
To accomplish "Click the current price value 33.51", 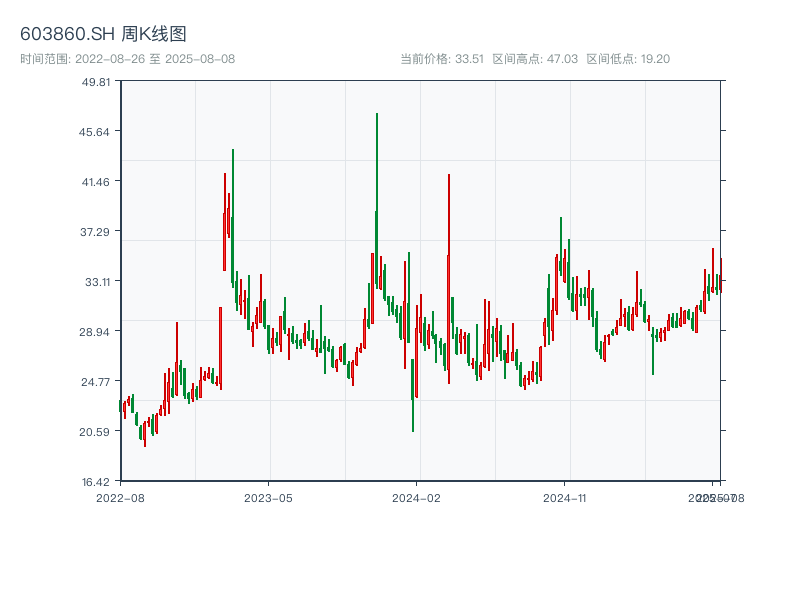I will [469, 59].
